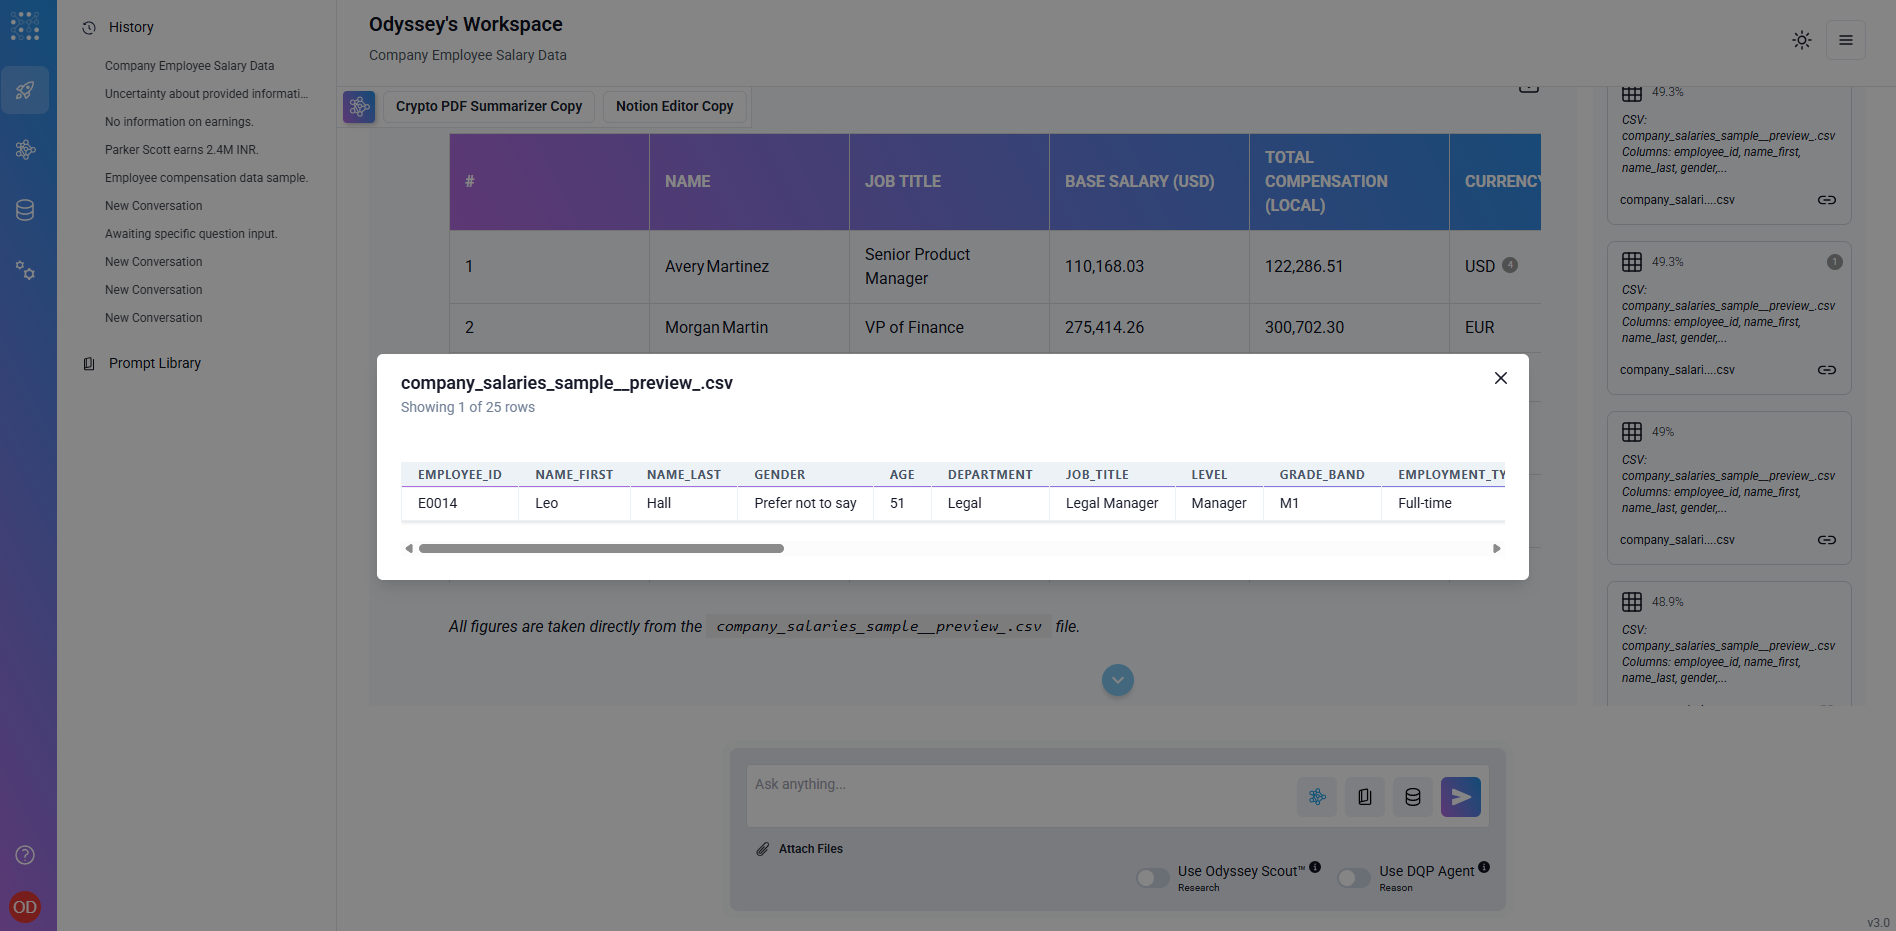
Task: Open the hamburger menu at top right
Action: tap(1845, 40)
